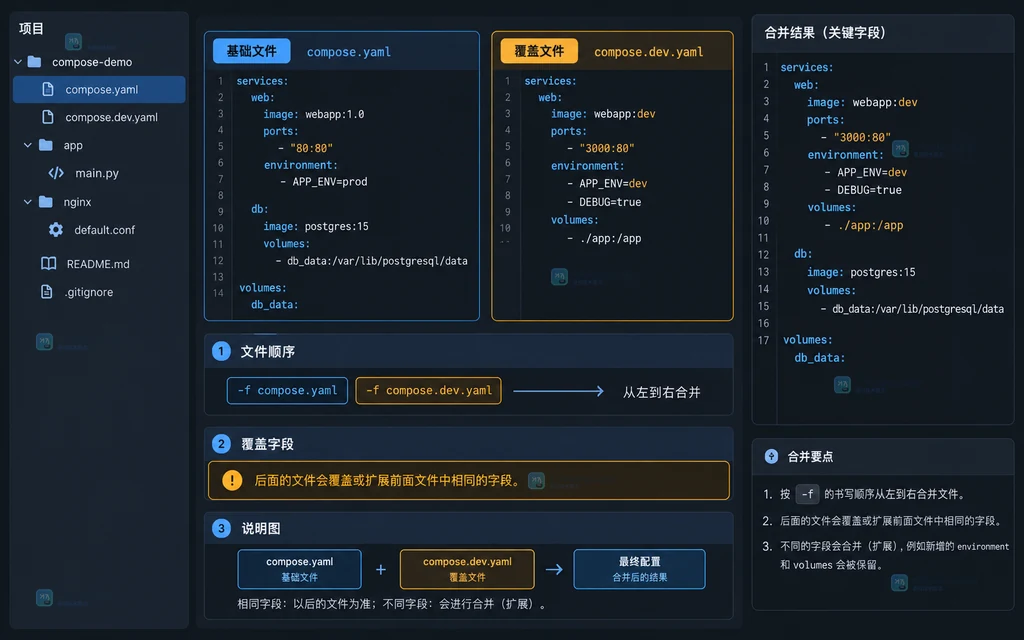Click './app:/app' line in override file editor
1024x640 pixels.
pyautogui.click(x=604, y=238)
